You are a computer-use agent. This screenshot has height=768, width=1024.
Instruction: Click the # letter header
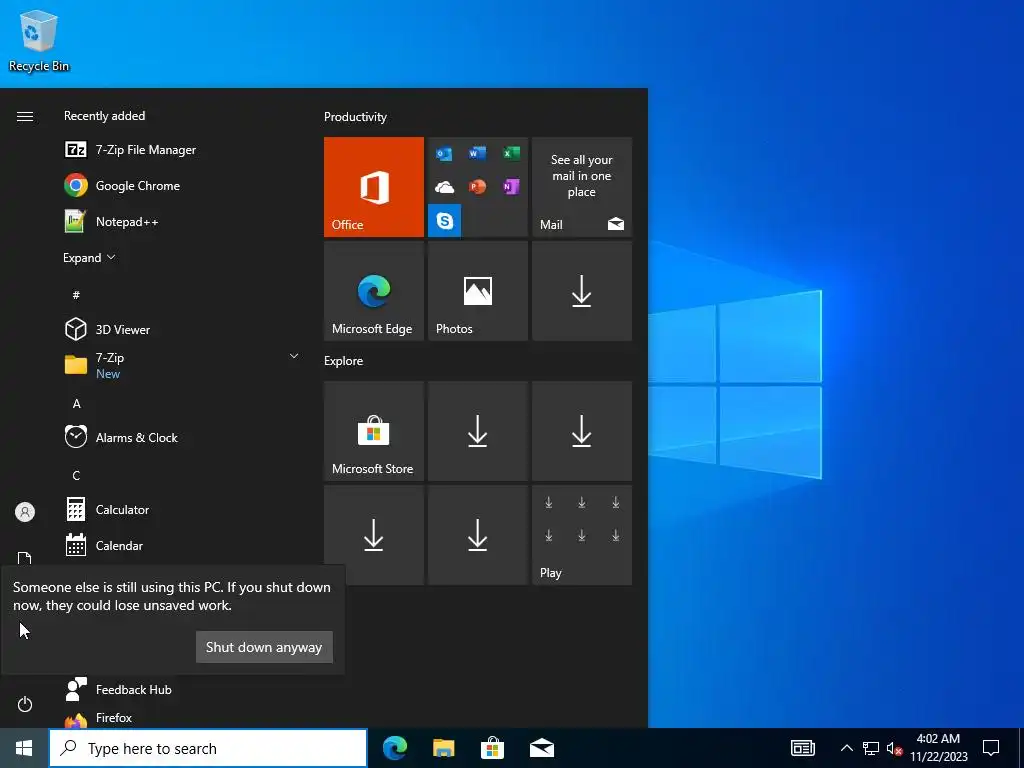click(76, 295)
